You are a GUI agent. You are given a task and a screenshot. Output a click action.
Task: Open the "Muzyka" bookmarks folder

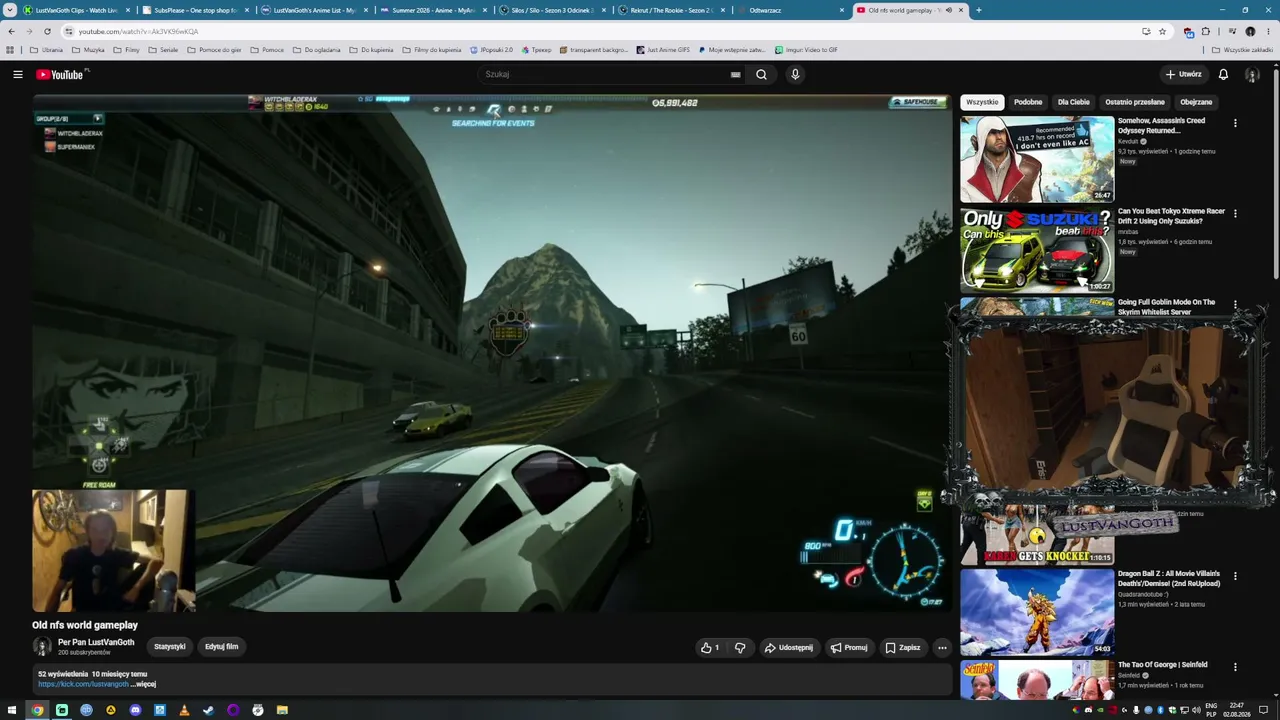point(88,49)
